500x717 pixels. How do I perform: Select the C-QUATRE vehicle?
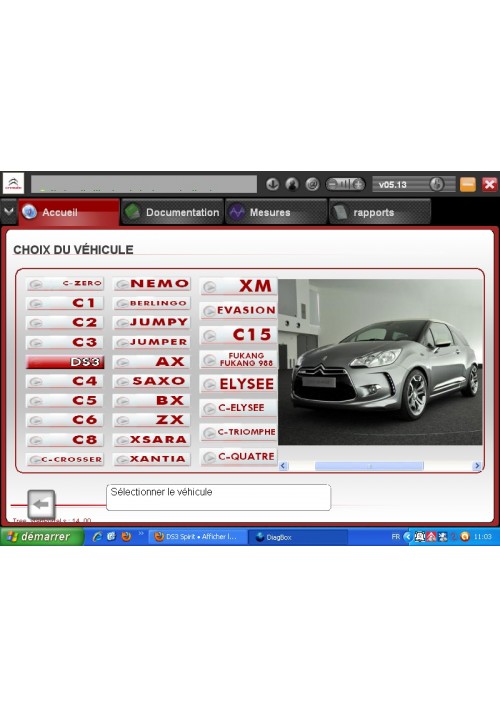pyautogui.click(x=238, y=456)
